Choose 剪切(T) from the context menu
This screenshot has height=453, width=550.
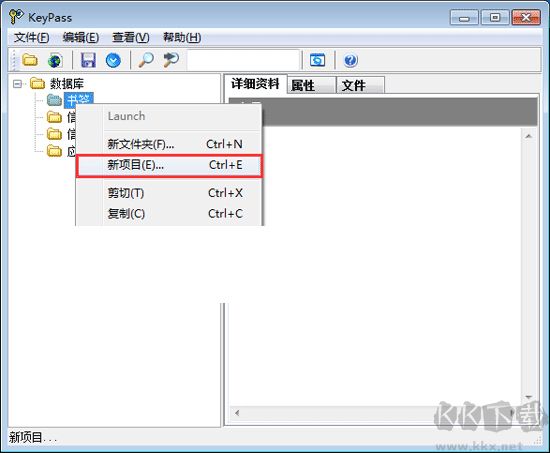pos(169,193)
